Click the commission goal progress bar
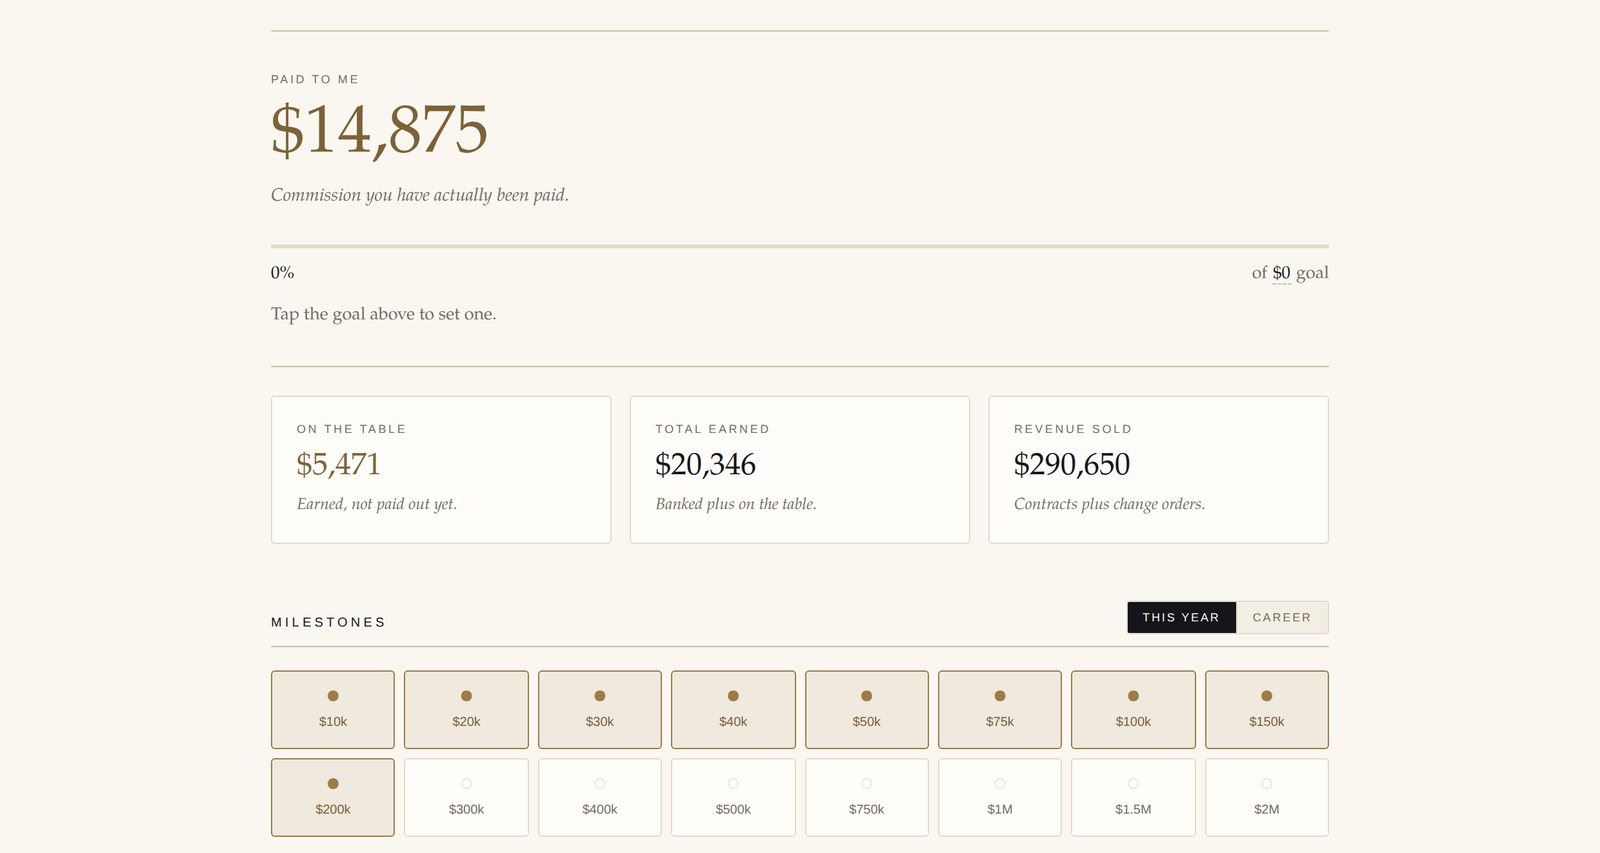The height and width of the screenshot is (853, 1600). coord(800,246)
